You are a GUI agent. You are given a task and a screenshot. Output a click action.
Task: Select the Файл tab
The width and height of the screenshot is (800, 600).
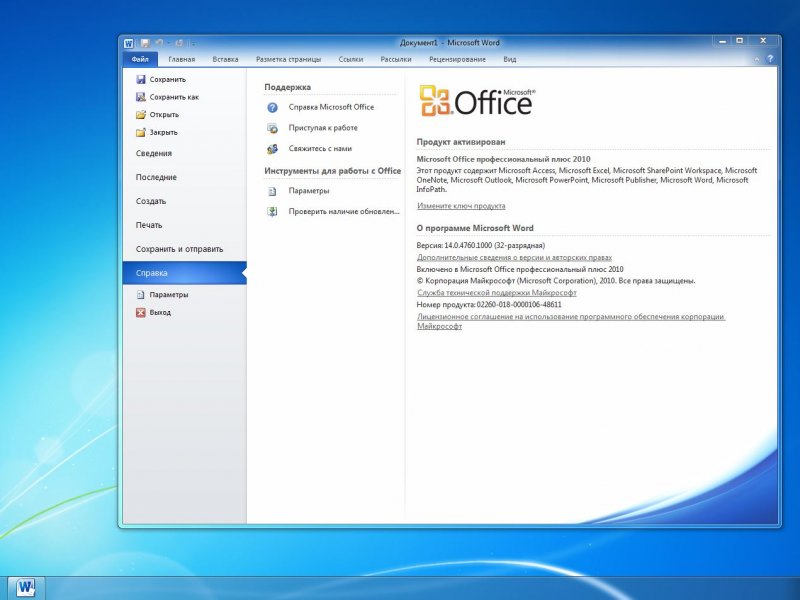(x=140, y=59)
